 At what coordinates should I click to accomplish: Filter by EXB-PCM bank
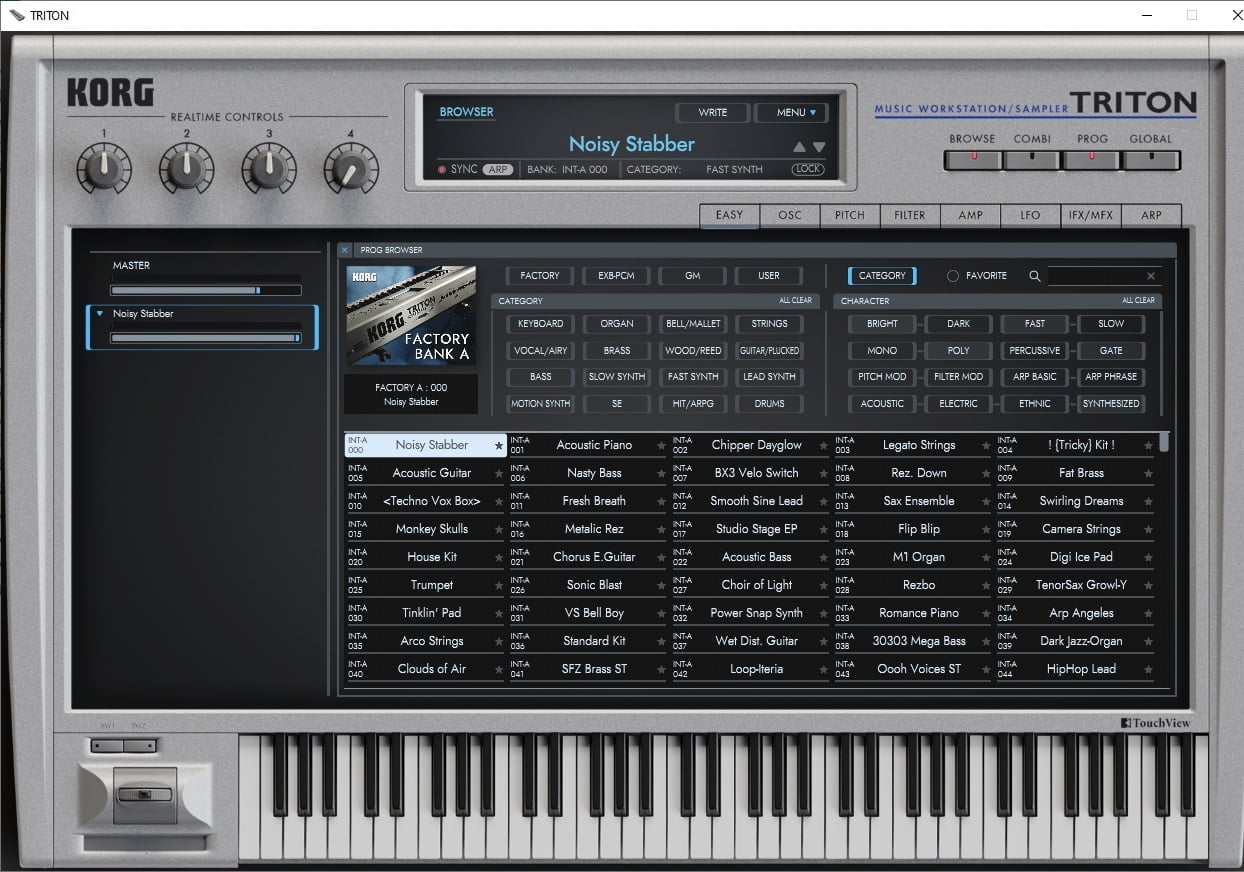(617, 276)
